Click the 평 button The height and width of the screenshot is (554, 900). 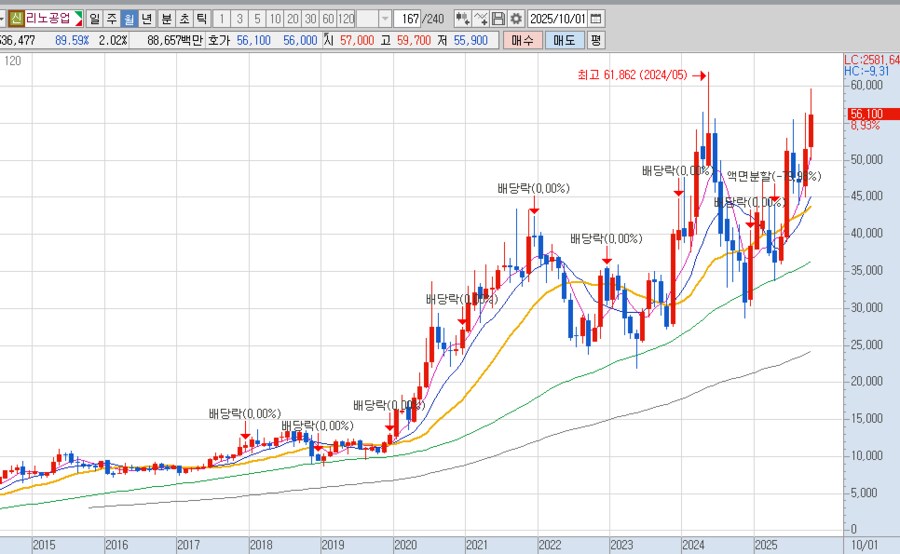[596, 40]
